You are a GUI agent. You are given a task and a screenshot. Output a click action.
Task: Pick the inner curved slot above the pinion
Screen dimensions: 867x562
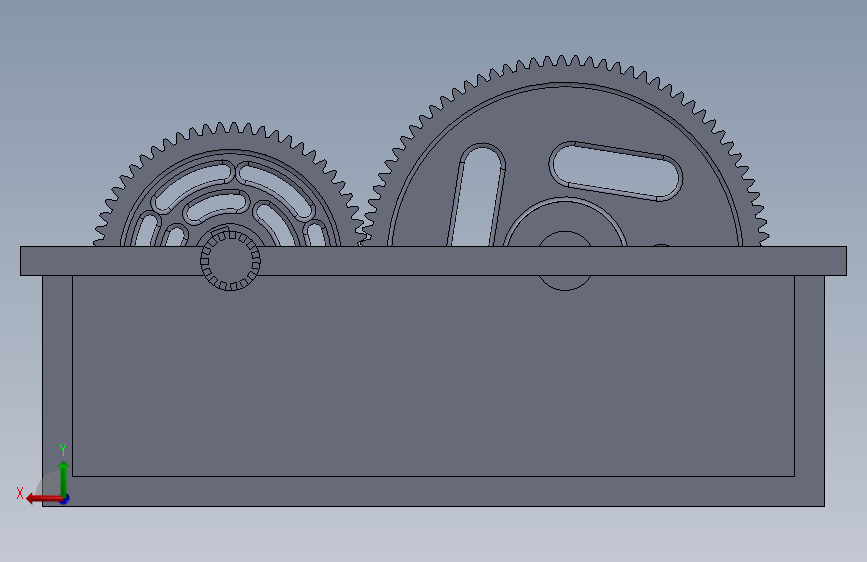[x=215, y=206]
